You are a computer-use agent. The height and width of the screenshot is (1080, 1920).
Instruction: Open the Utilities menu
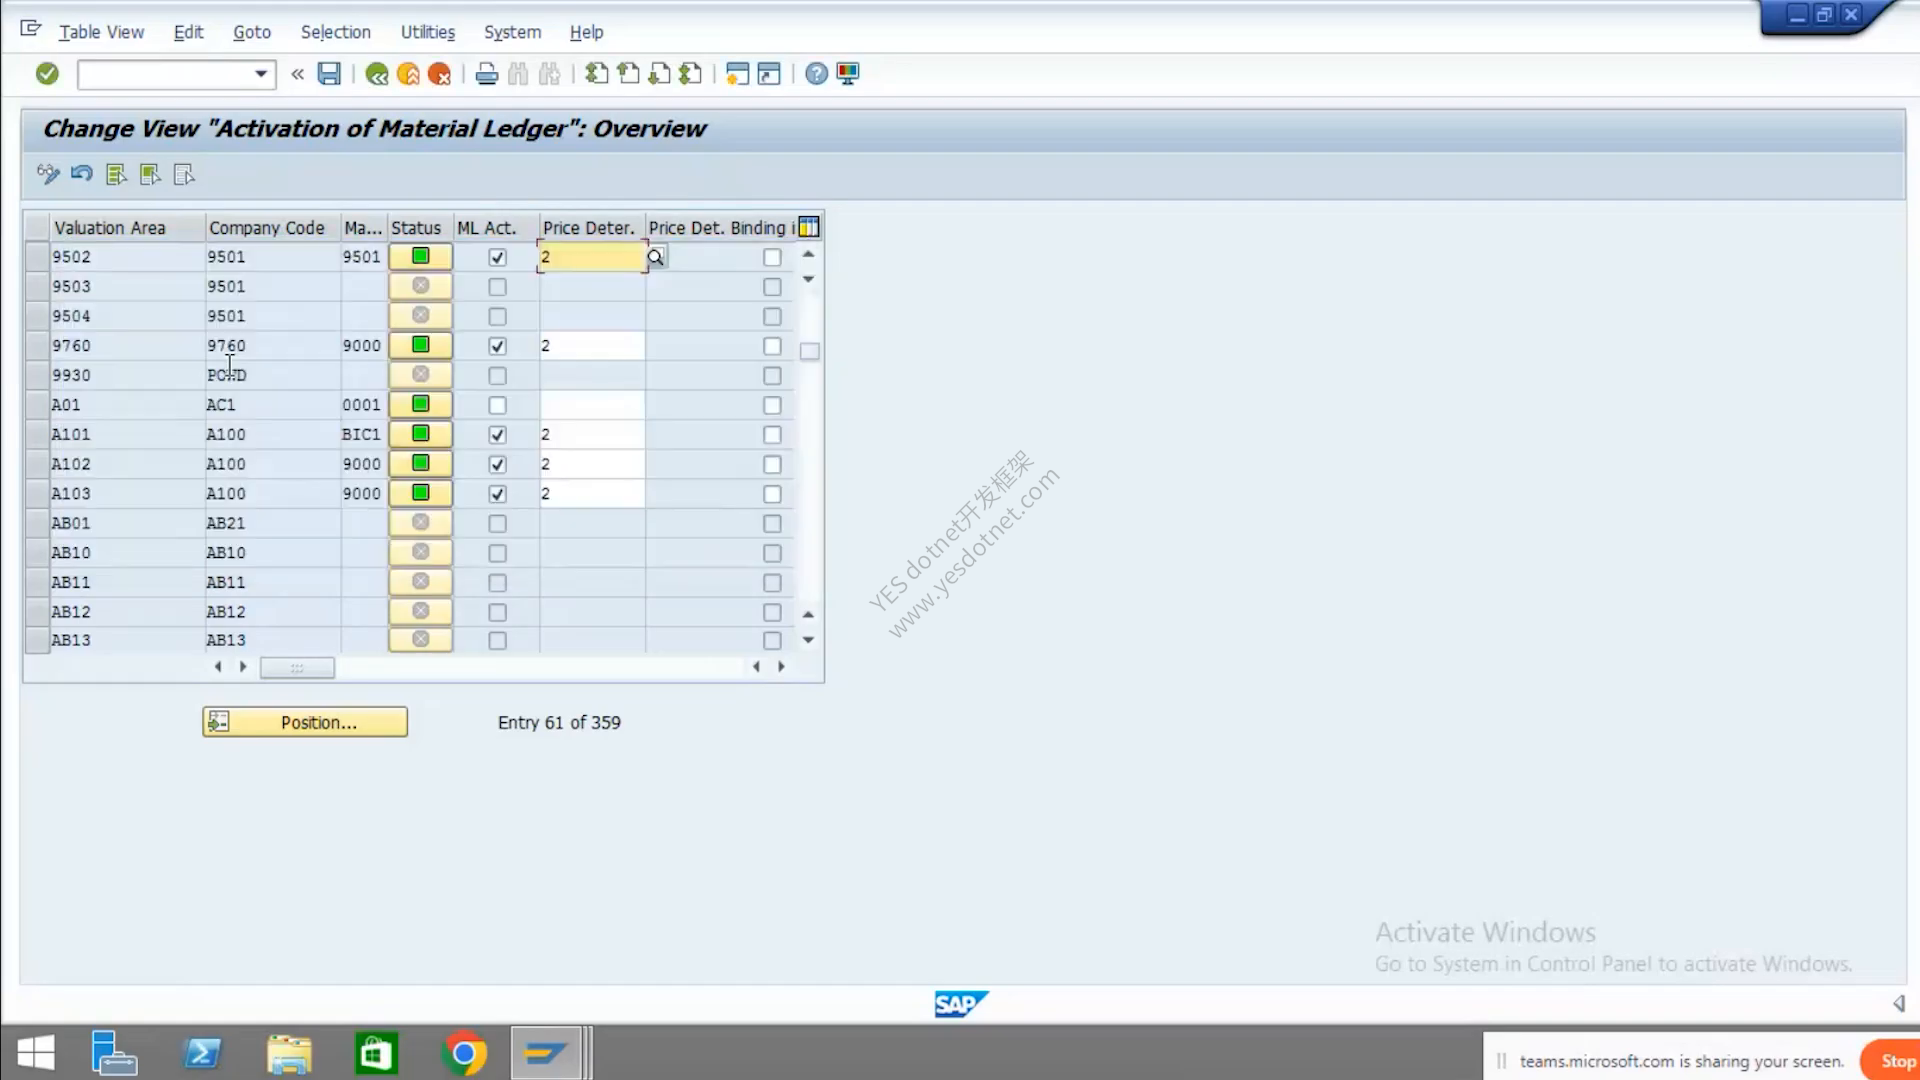(428, 32)
